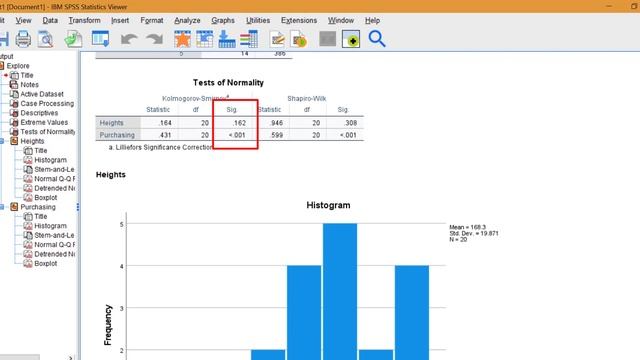The height and width of the screenshot is (360, 640).
Task: Click the Undo arrow icon
Action: (129, 39)
